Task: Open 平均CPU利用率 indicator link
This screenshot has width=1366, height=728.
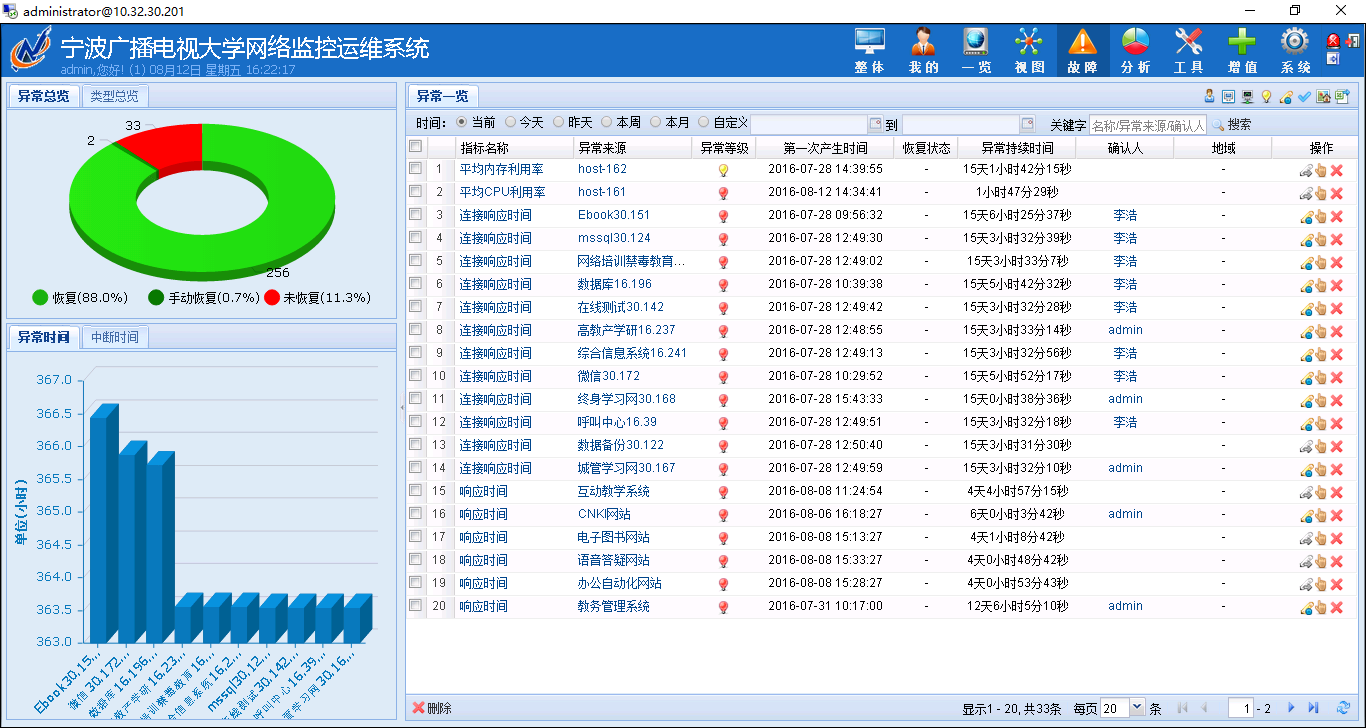Action: click(502, 192)
